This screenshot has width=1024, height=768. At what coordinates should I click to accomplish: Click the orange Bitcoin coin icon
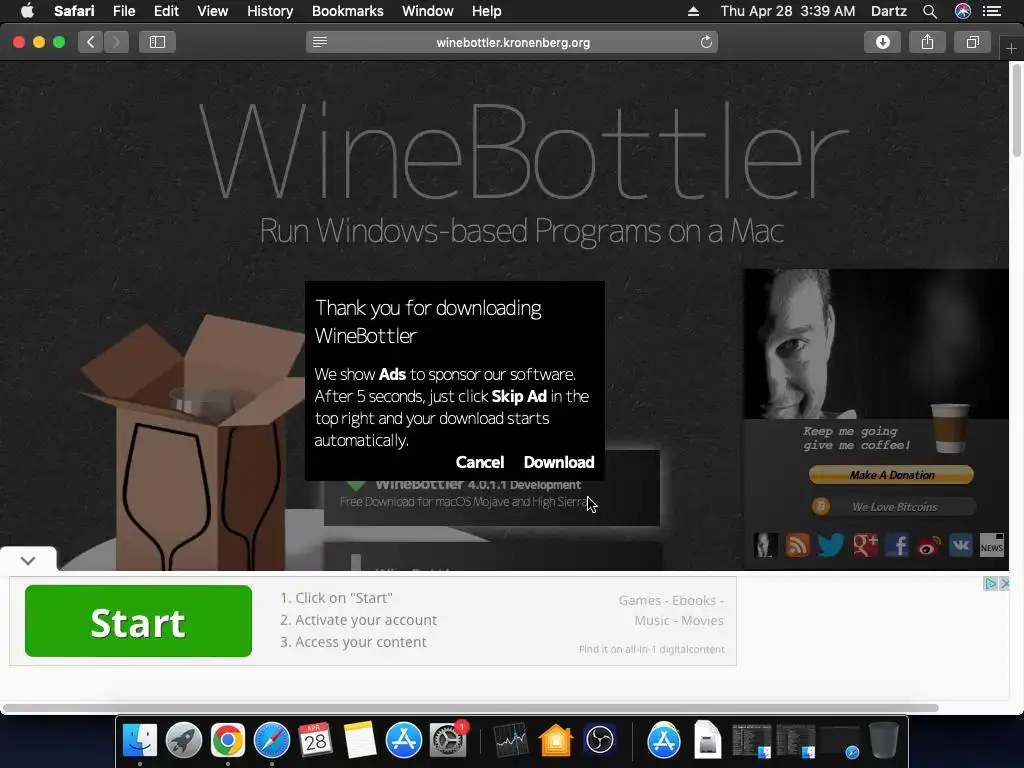click(821, 506)
